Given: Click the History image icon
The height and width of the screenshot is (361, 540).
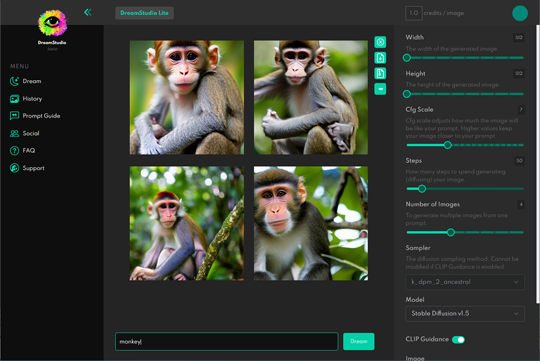Looking at the screenshot, I should coord(14,99).
